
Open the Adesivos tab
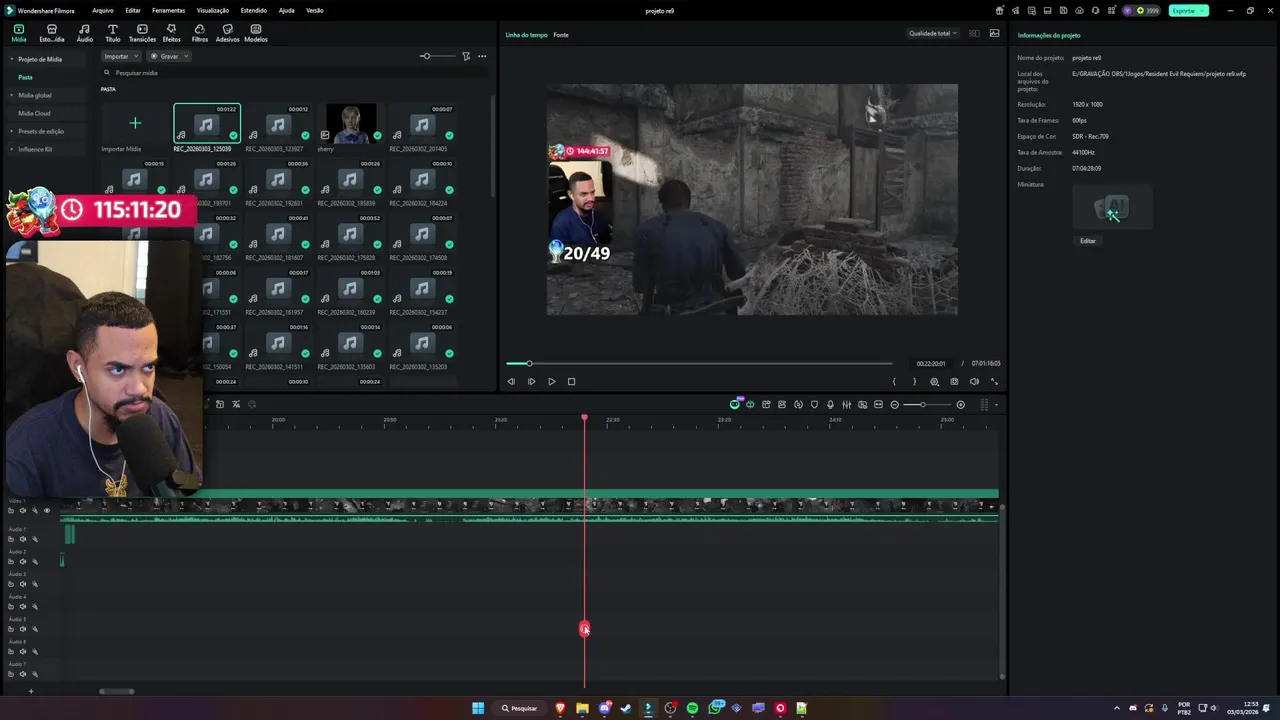[x=228, y=33]
